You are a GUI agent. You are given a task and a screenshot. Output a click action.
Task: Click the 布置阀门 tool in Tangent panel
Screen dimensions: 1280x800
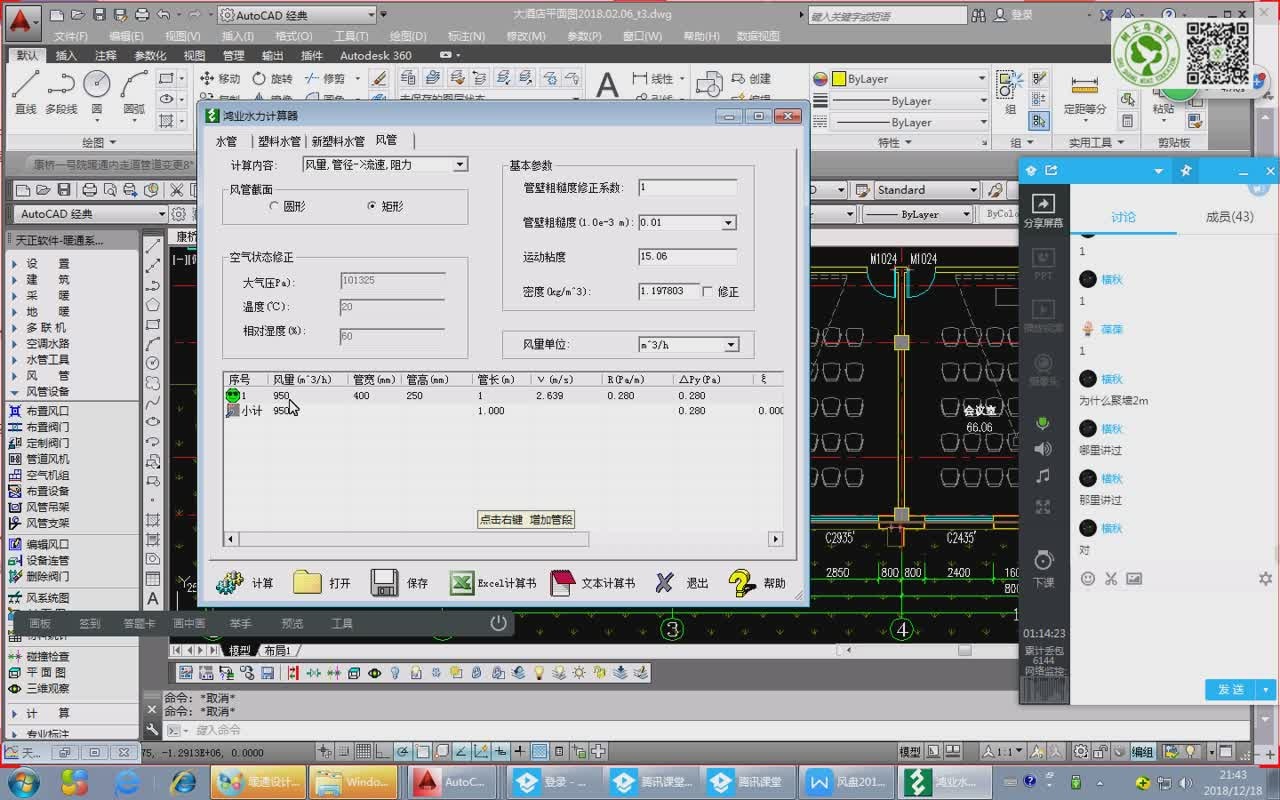point(39,427)
